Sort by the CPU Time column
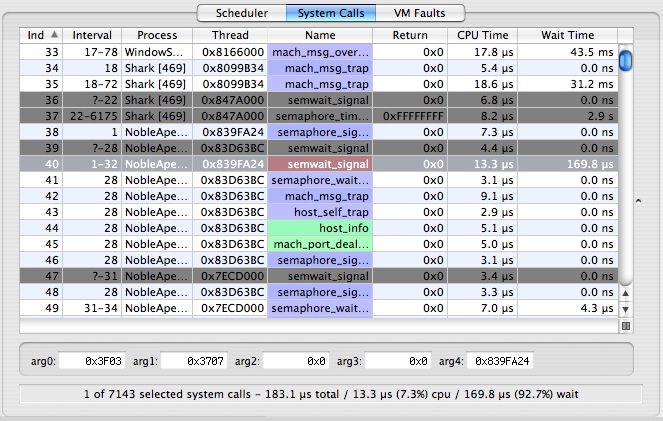 point(483,35)
